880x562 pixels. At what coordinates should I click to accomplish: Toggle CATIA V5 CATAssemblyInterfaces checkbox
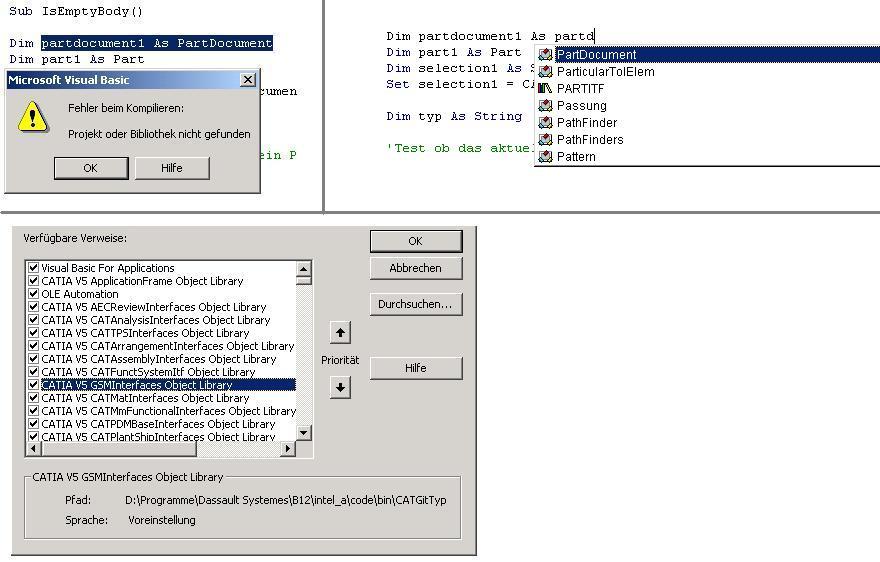34,359
